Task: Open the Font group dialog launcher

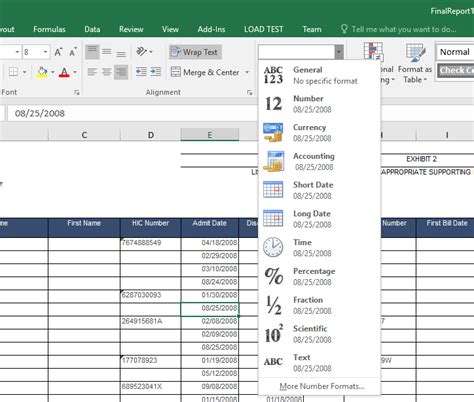Action: click(77, 92)
